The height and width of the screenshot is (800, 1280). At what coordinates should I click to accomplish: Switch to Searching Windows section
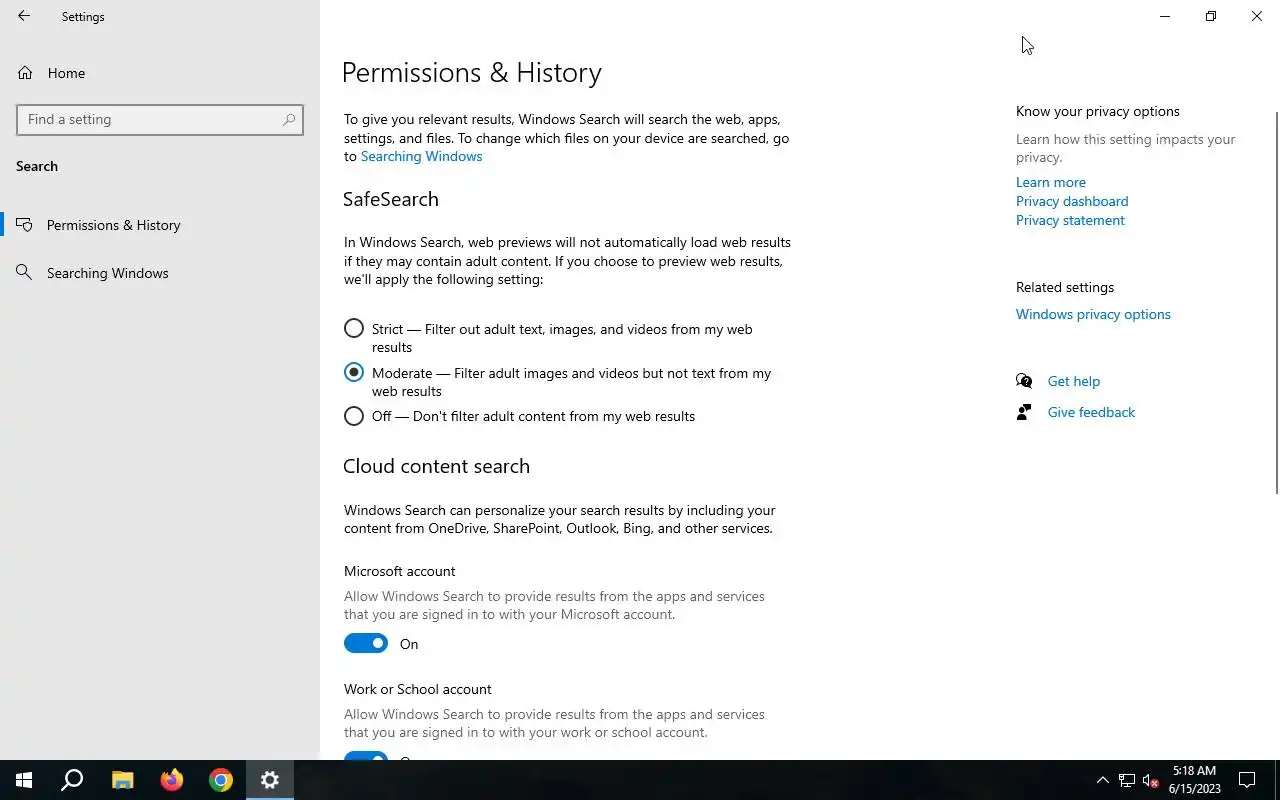(107, 273)
